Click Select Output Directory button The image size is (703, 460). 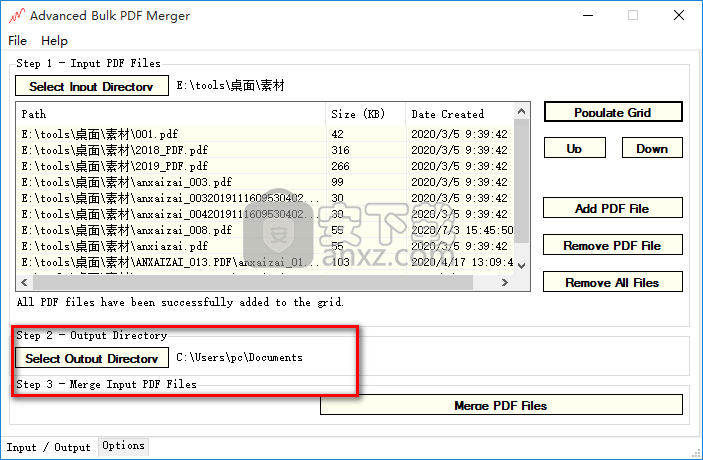[92, 358]
